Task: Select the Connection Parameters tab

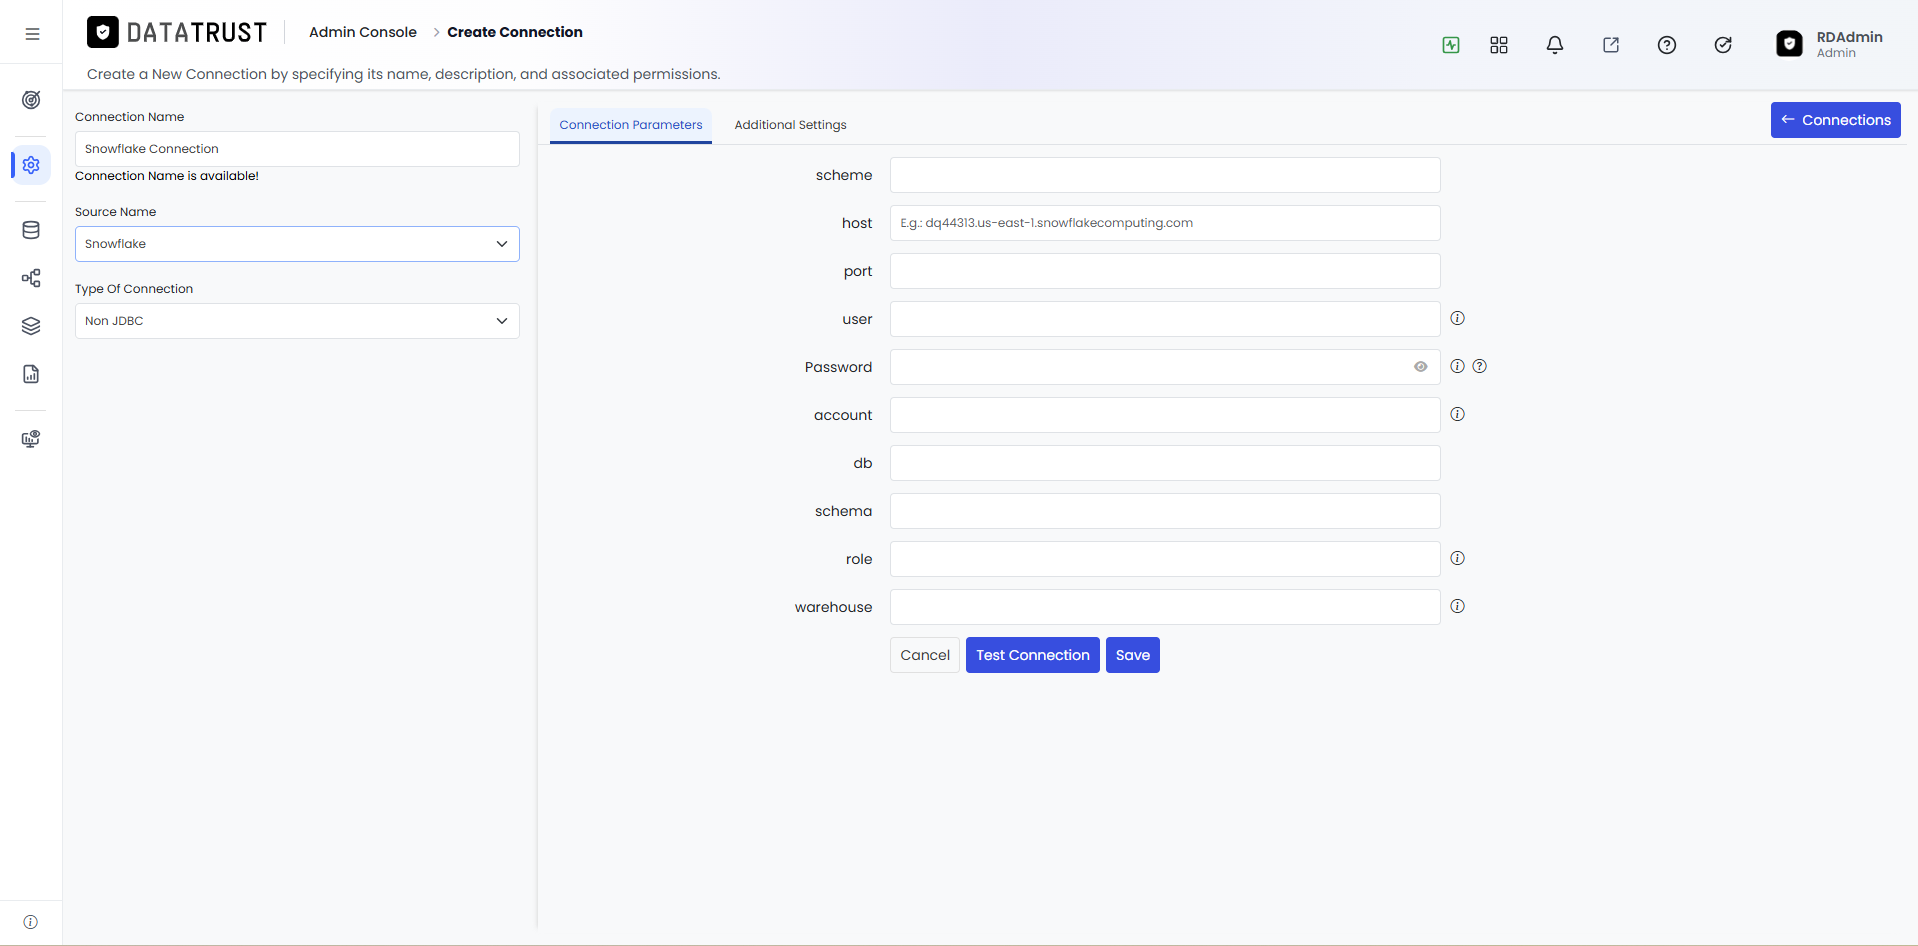Action: click(631, 125)
